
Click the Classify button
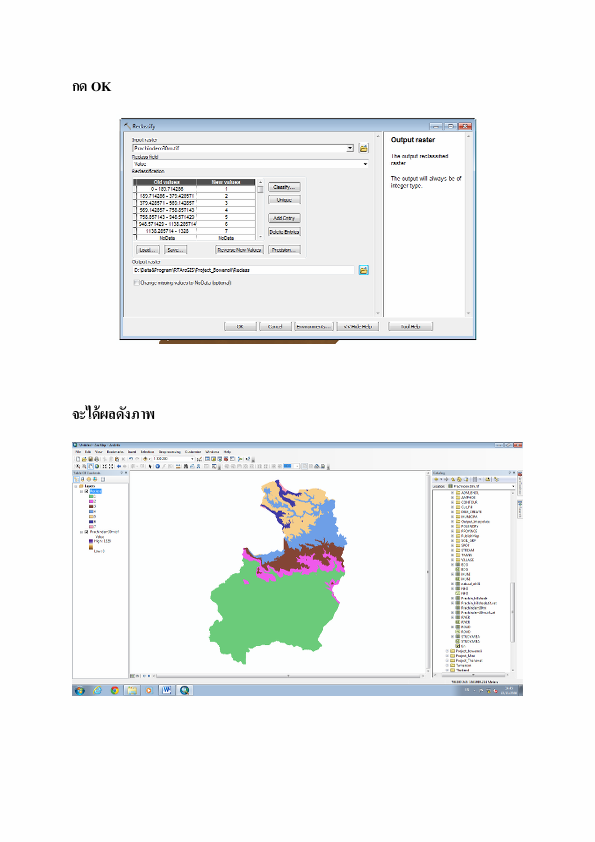click(x=284, y=187)
